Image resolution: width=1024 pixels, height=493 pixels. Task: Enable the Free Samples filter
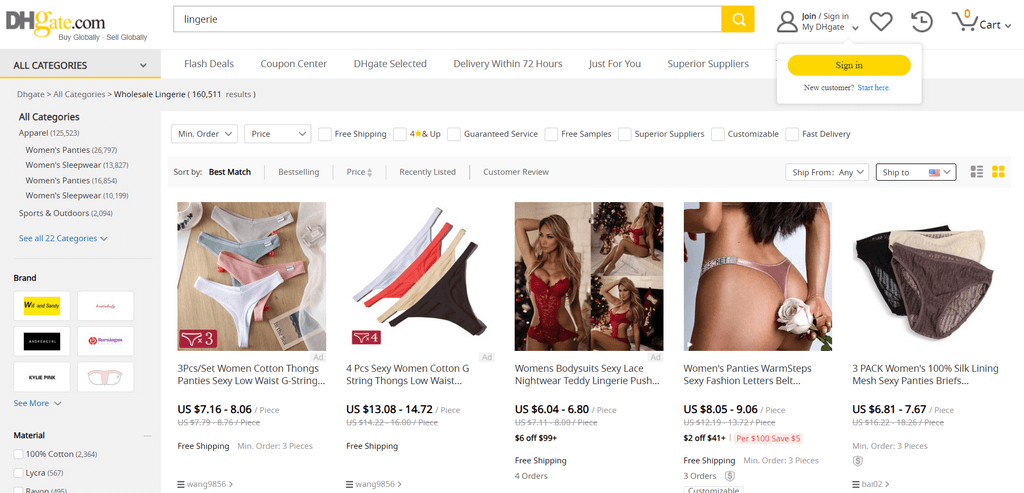point(551,134)
